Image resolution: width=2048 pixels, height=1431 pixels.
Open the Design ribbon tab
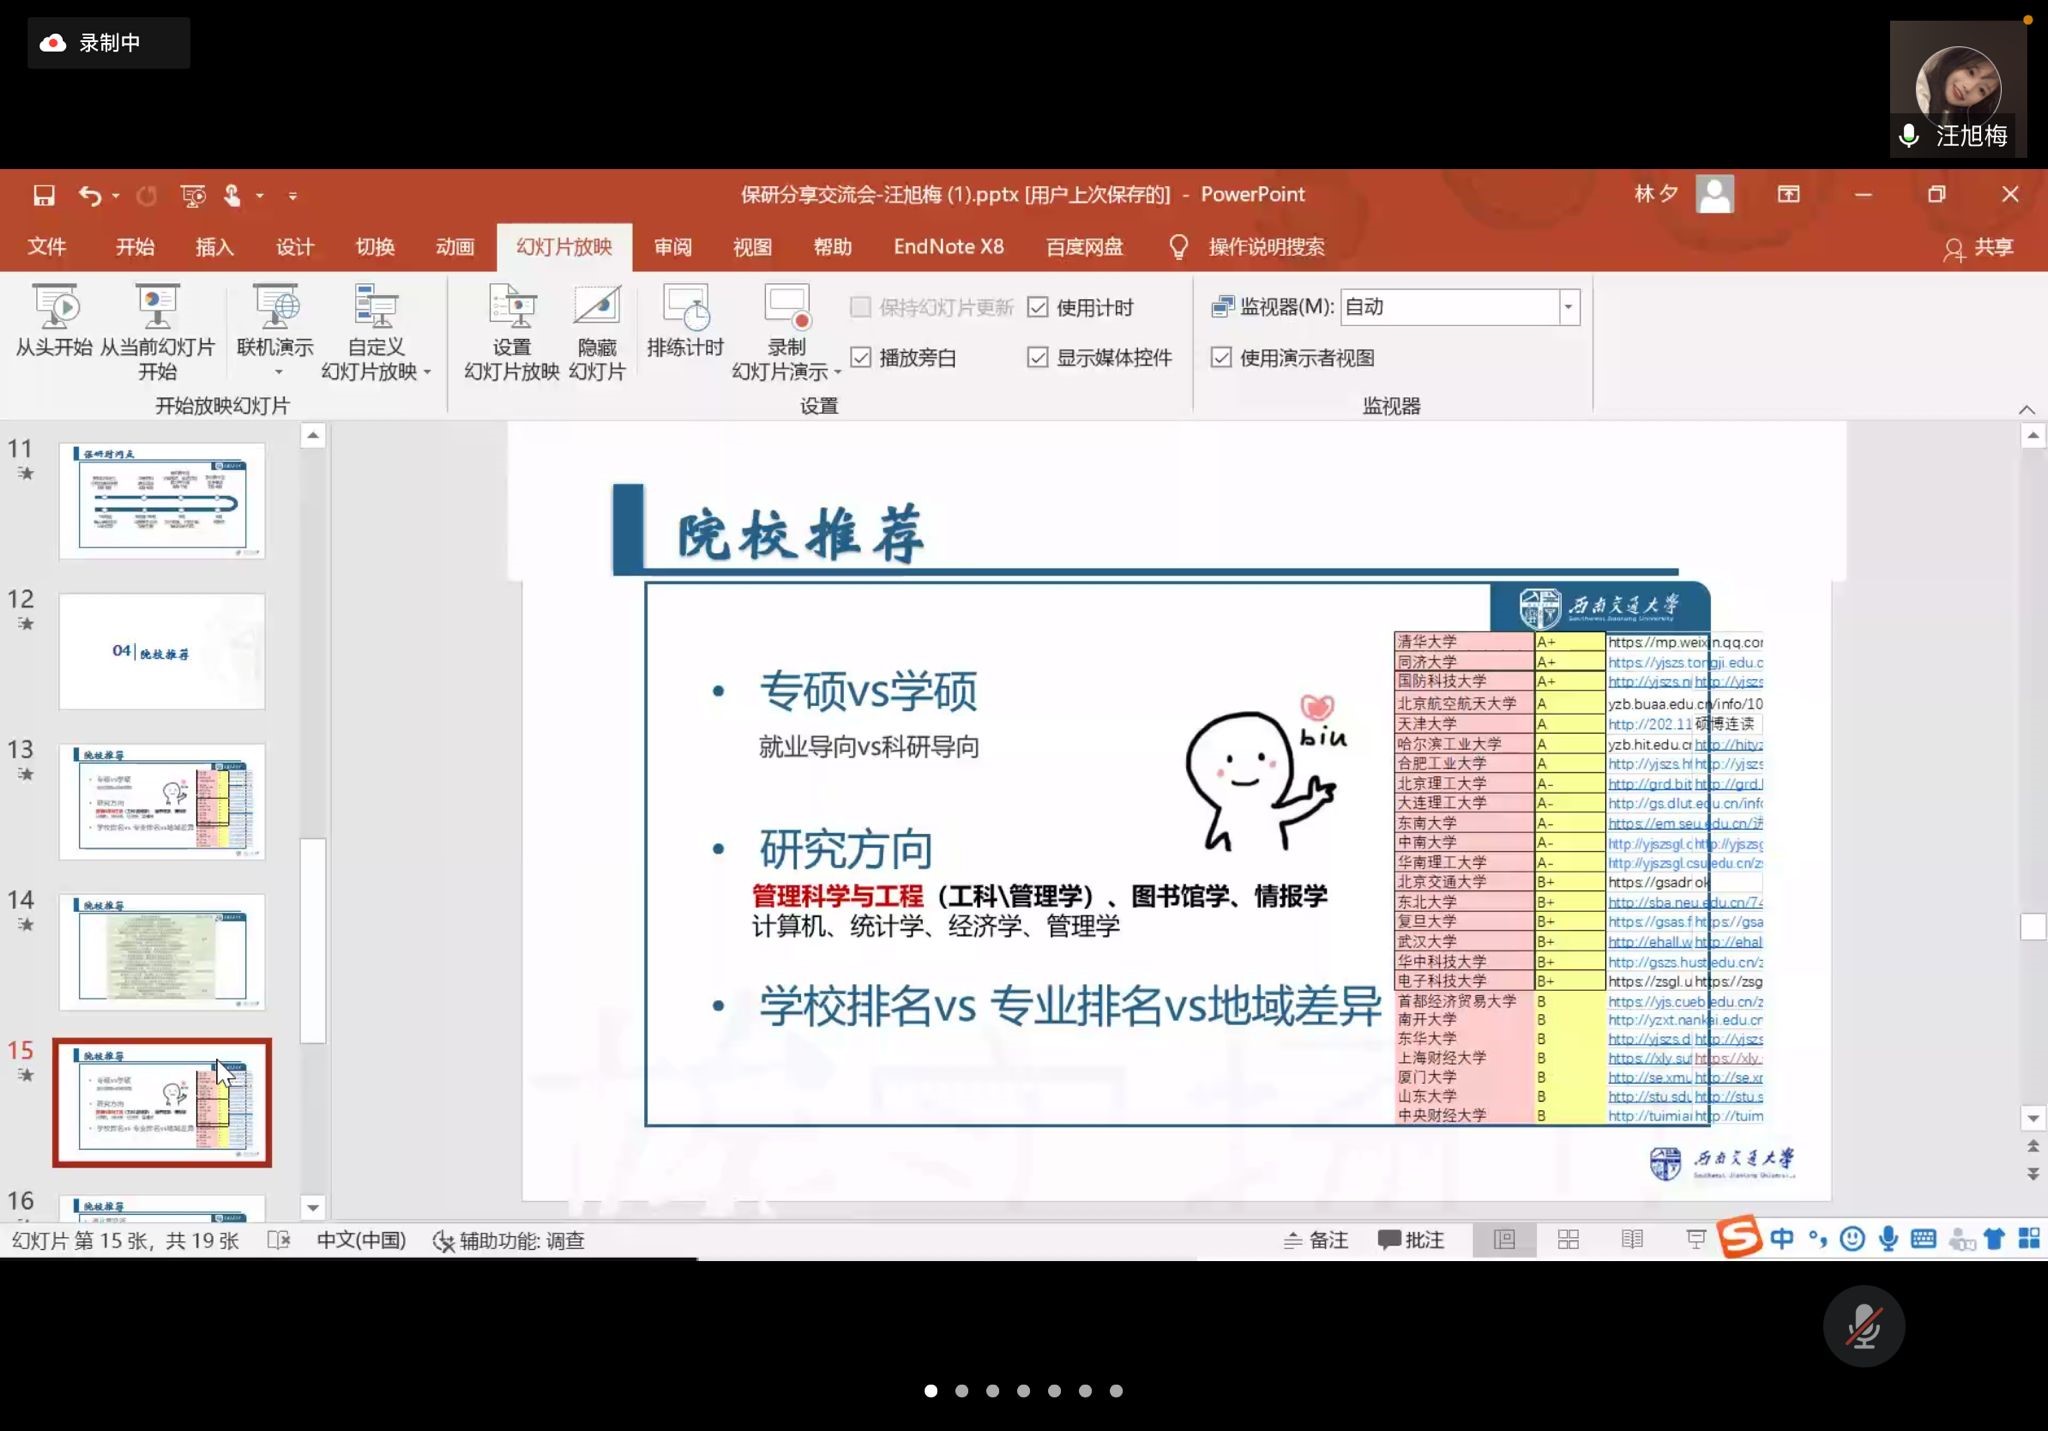(295, 247)
